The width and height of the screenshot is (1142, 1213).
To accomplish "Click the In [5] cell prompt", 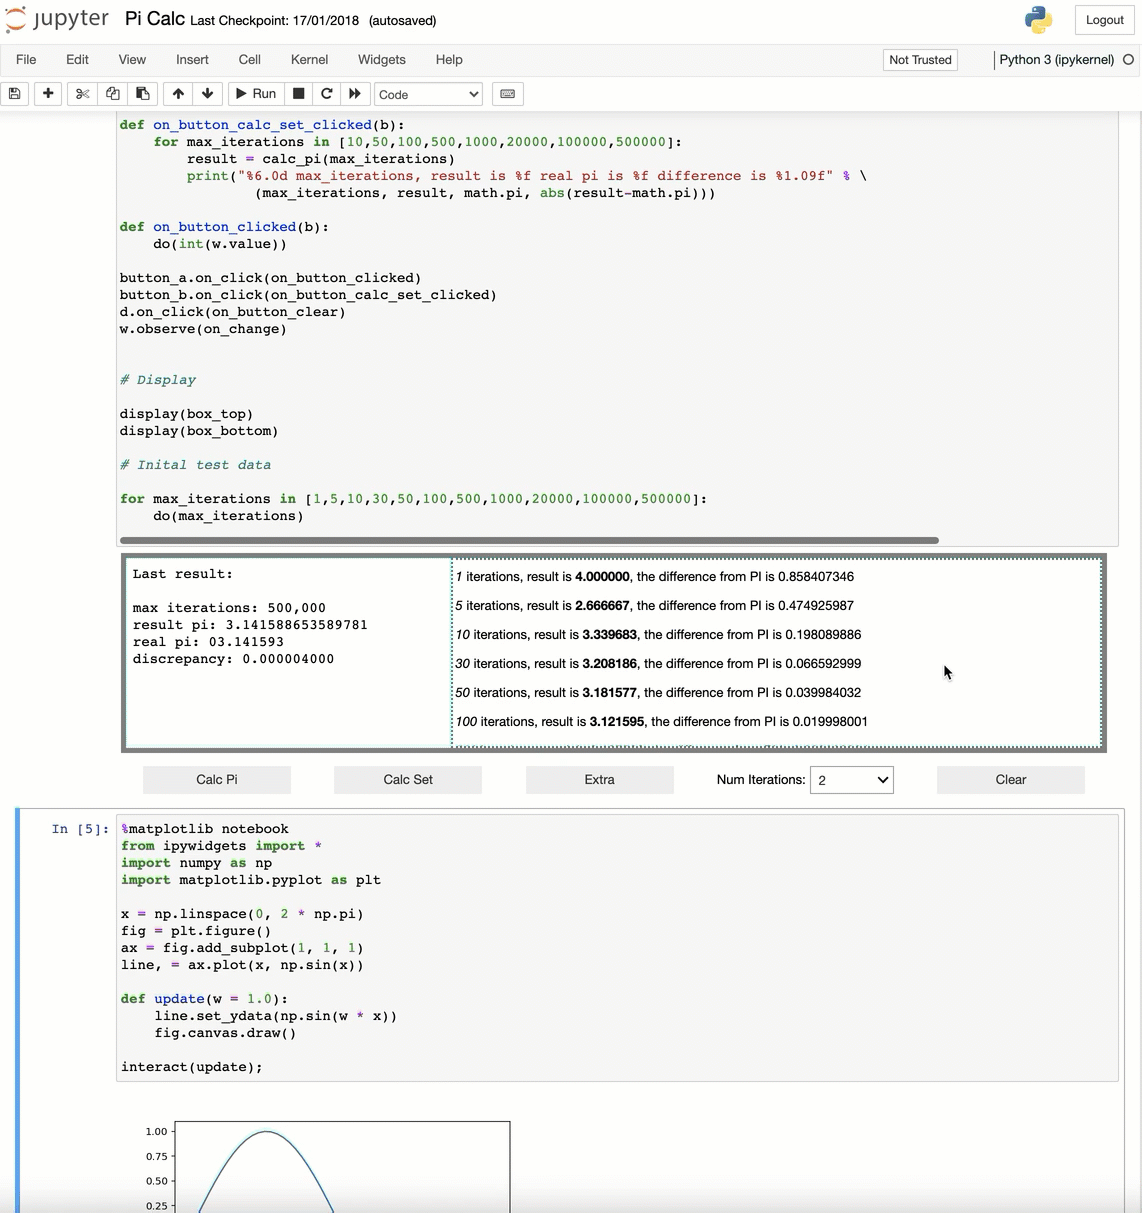I will coord(80,829).
